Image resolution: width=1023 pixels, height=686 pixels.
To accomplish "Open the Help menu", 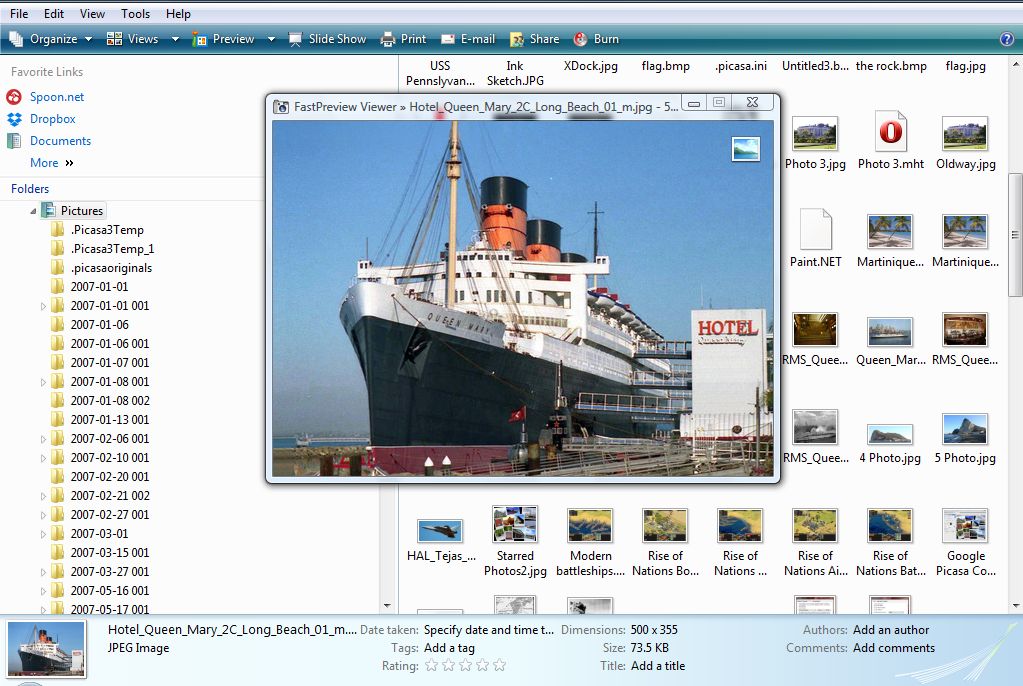I will pos(178,14).
